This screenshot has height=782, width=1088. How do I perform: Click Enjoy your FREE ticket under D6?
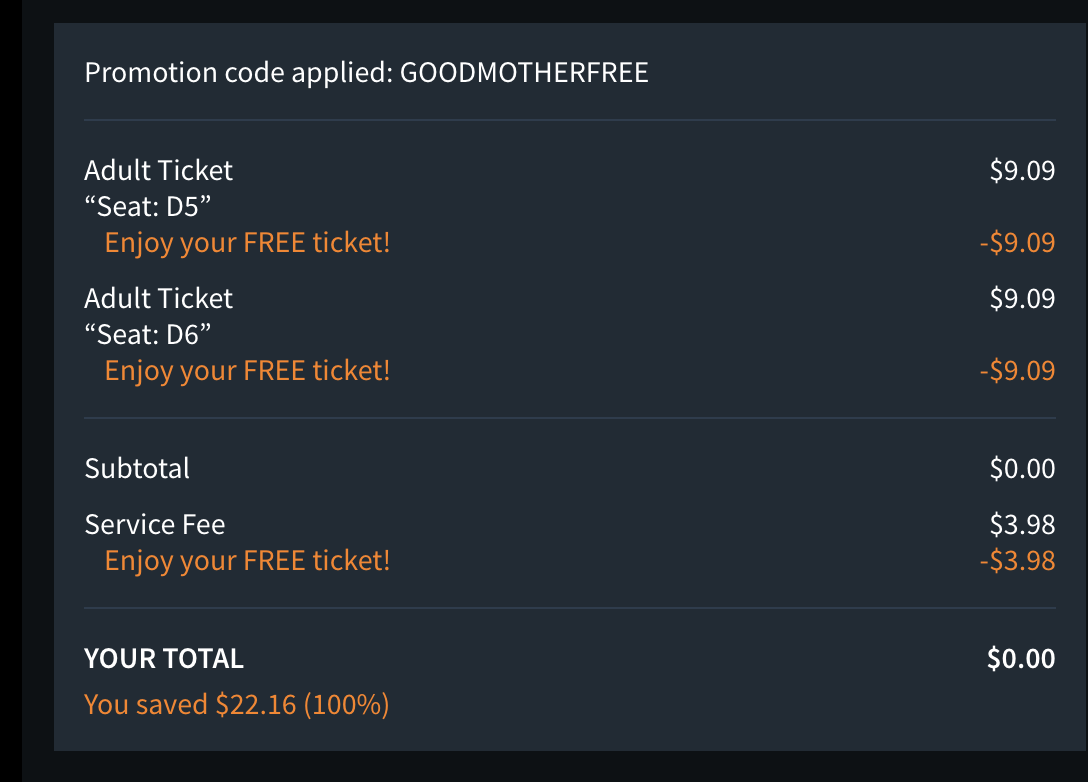247,370
